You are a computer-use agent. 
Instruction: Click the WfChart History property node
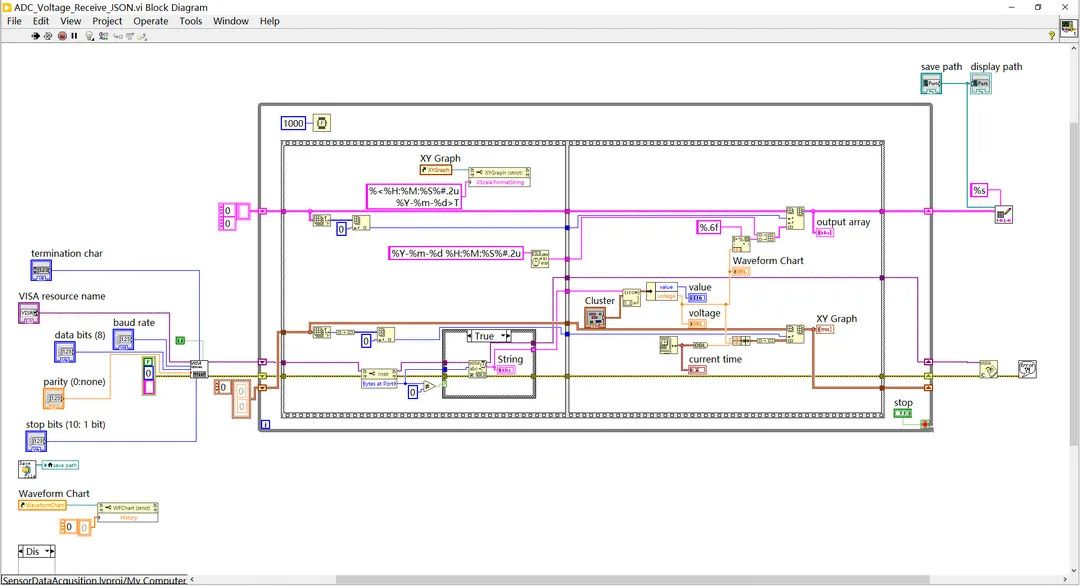tap(127, 512)
